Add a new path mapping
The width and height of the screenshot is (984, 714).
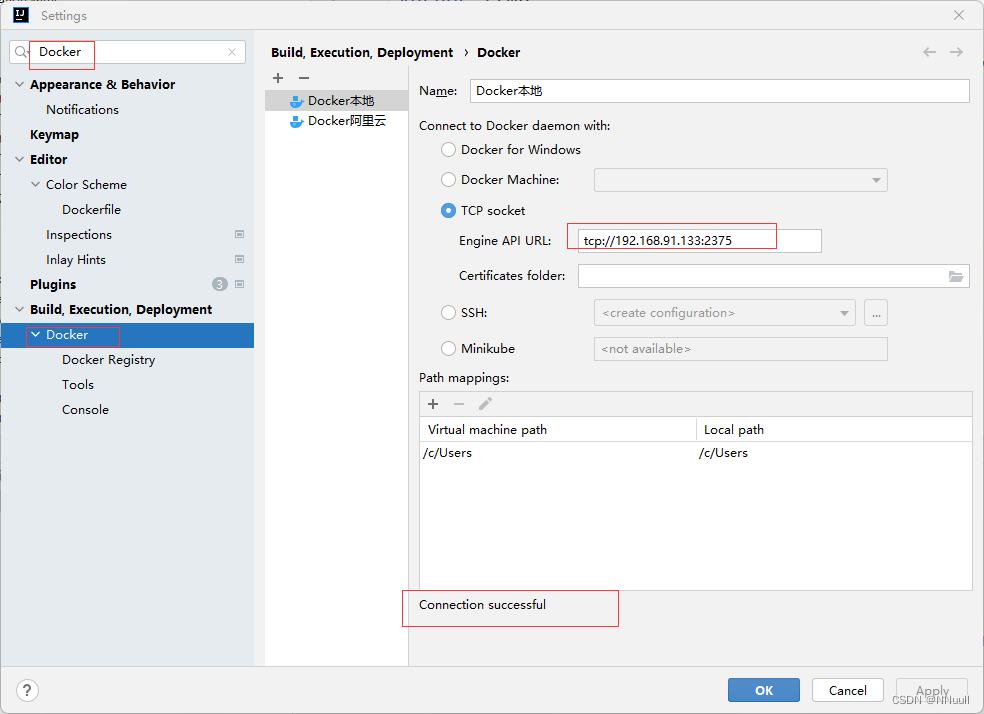[x=433, y=404]
